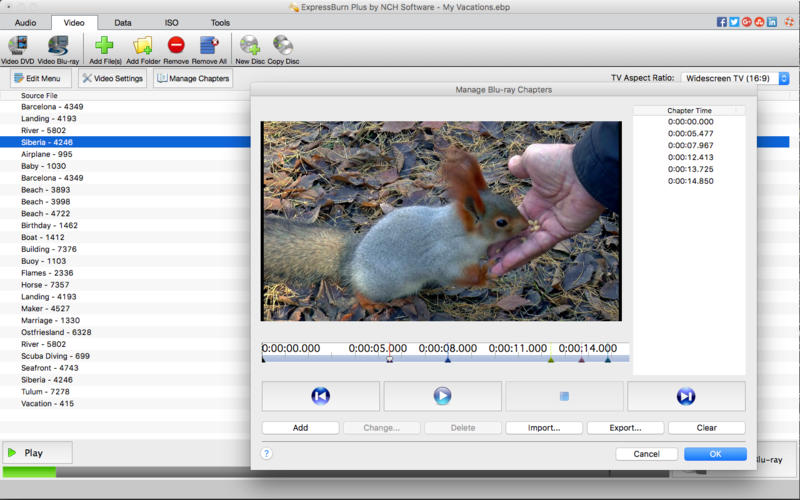Switch to the Video tab
Screen dimensions: 800x500
[x=74, y=22]
